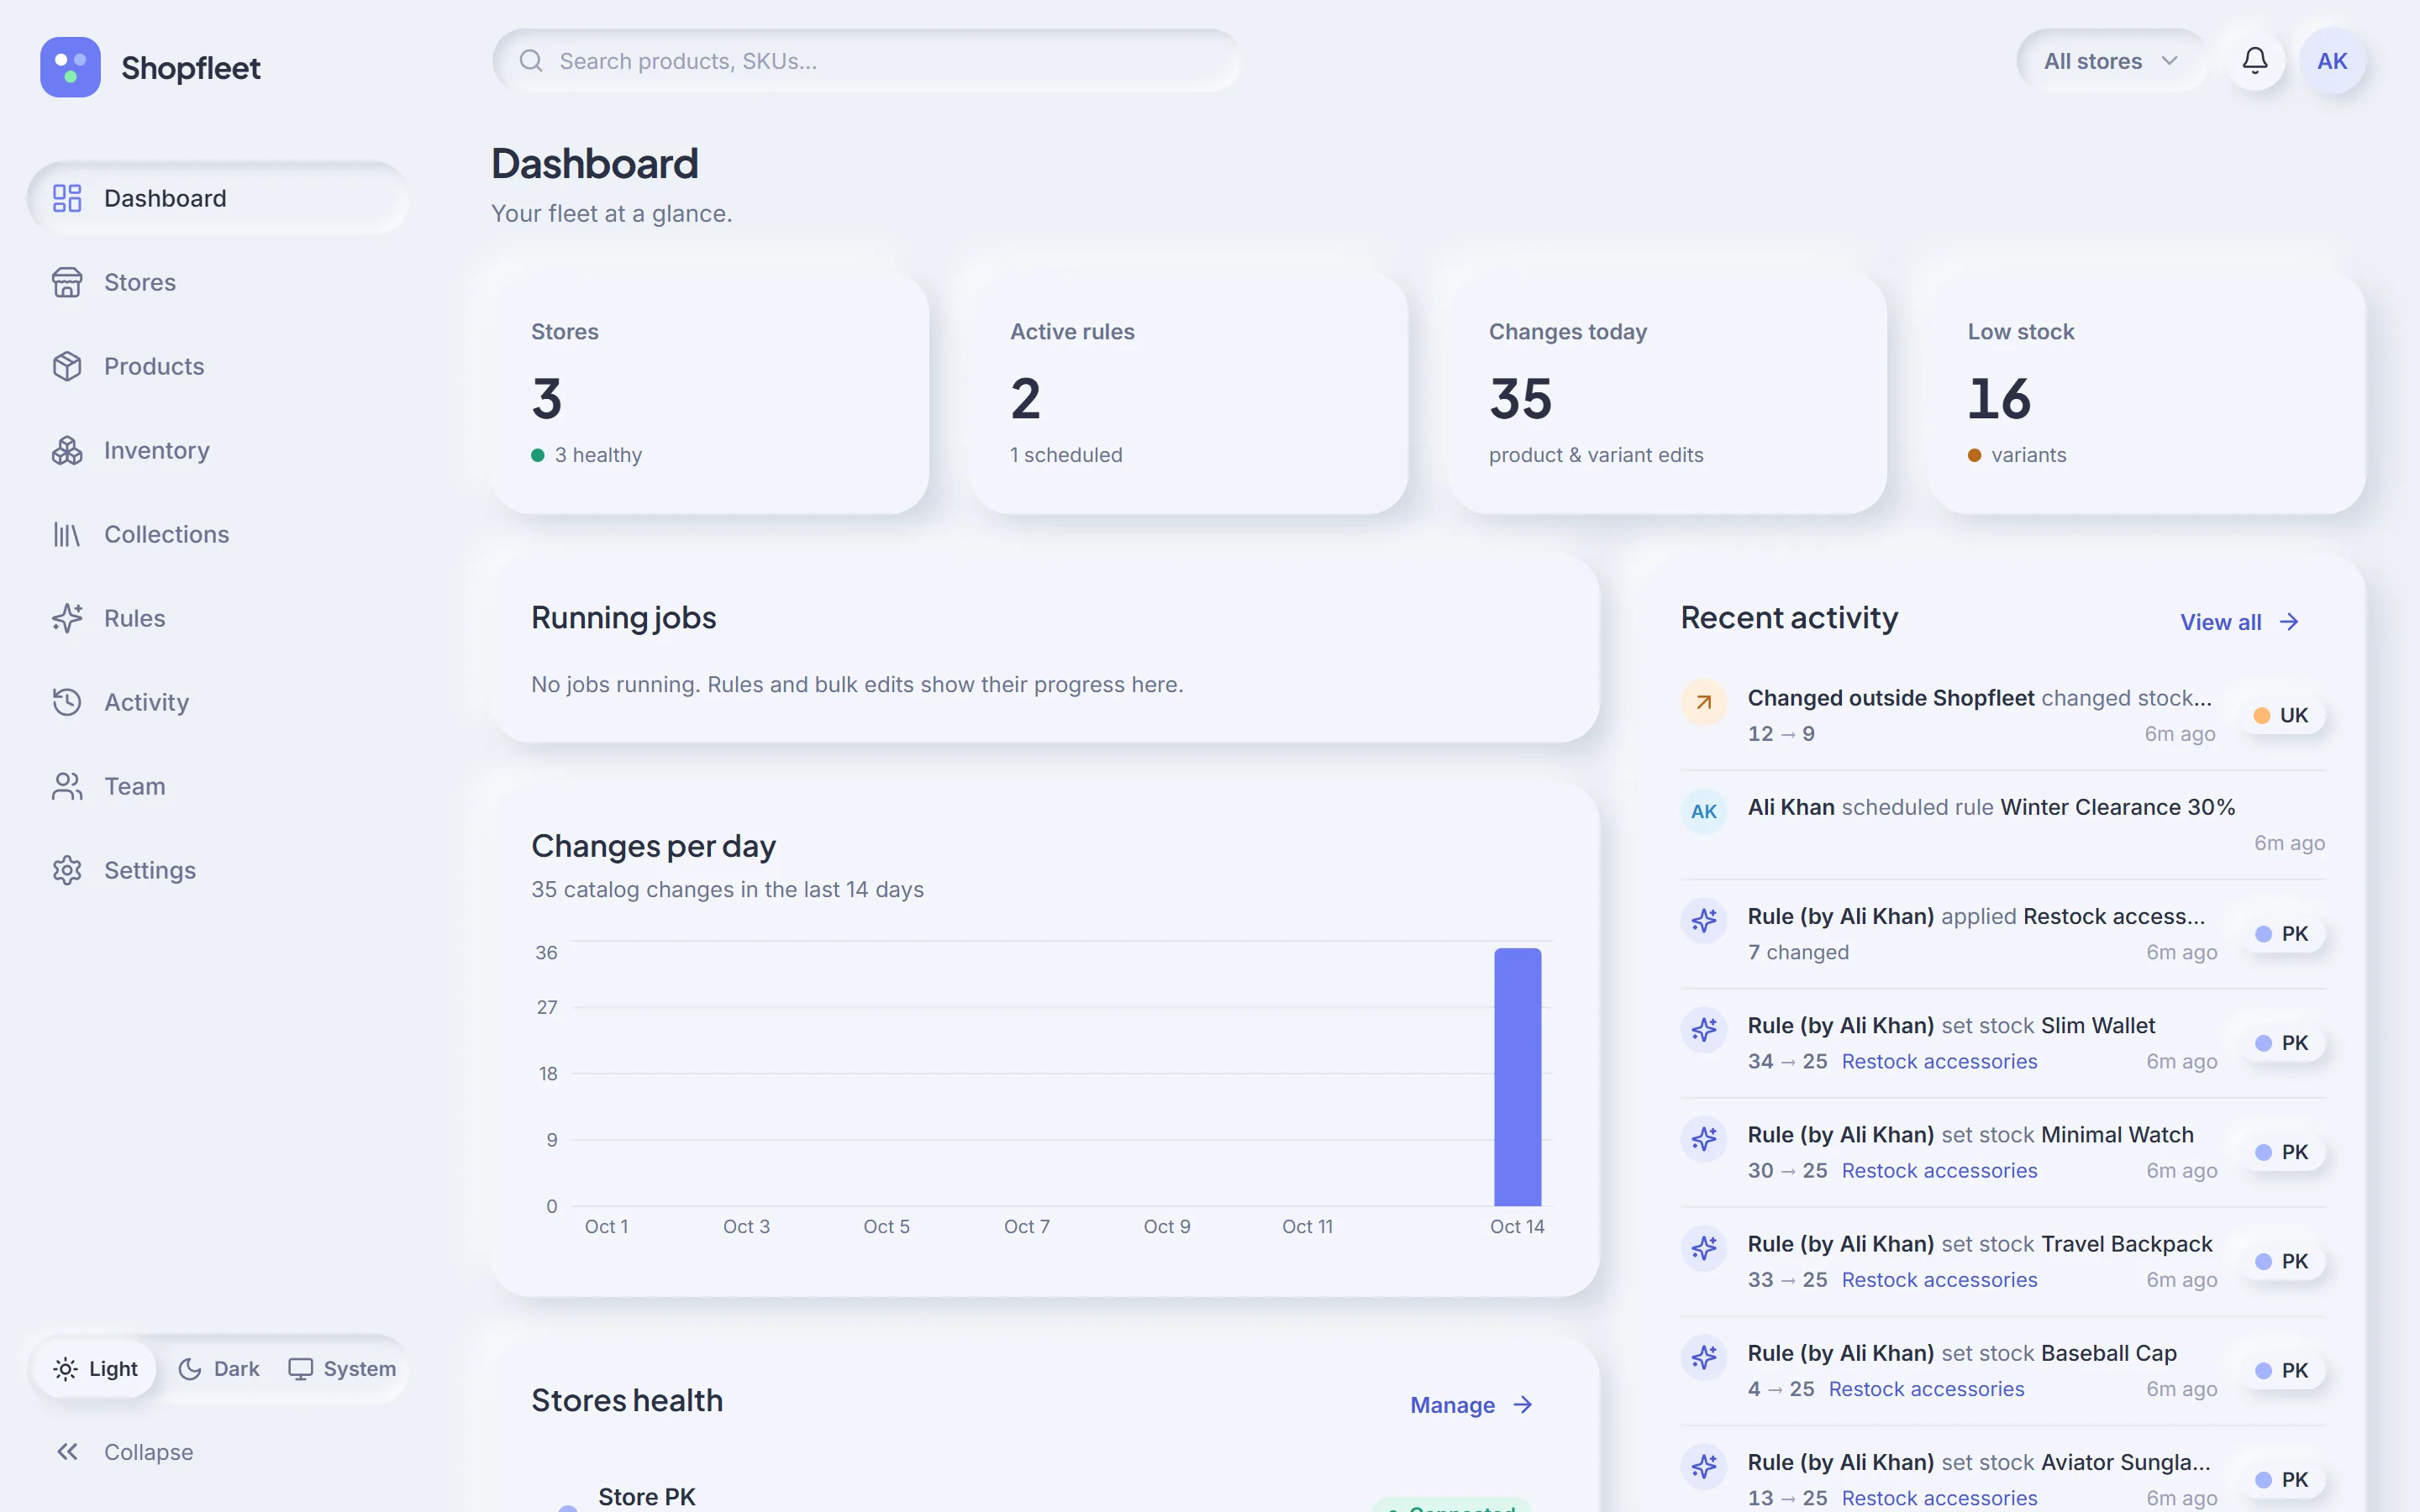Open the notifications bell
This screenshot has height=1512, width=2420.
click(2254, 61)
